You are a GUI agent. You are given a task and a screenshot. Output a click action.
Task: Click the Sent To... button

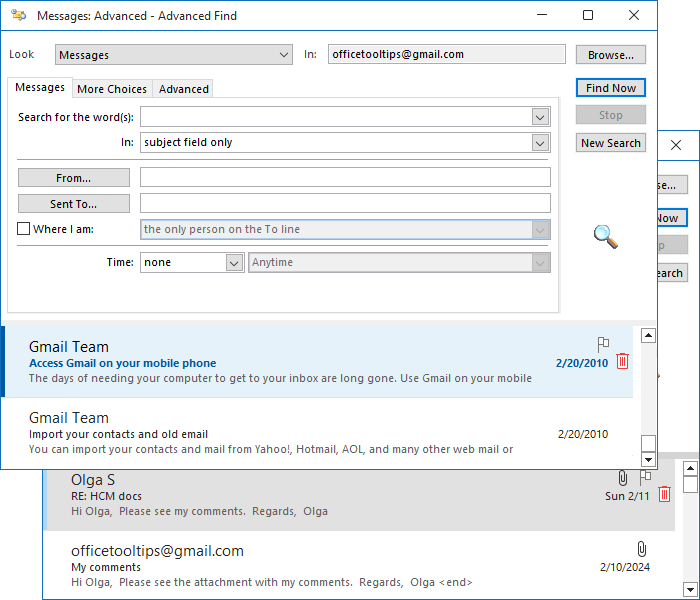(74, 204)
